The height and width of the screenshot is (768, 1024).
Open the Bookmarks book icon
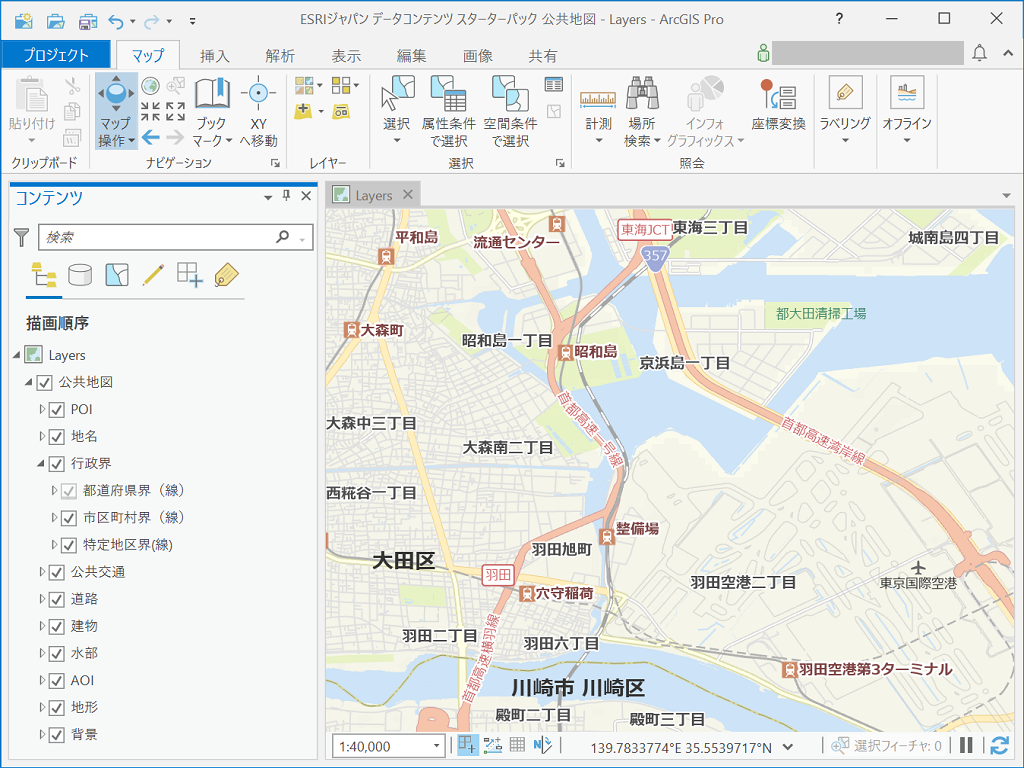pyautogui.click(x=212, y=93)
